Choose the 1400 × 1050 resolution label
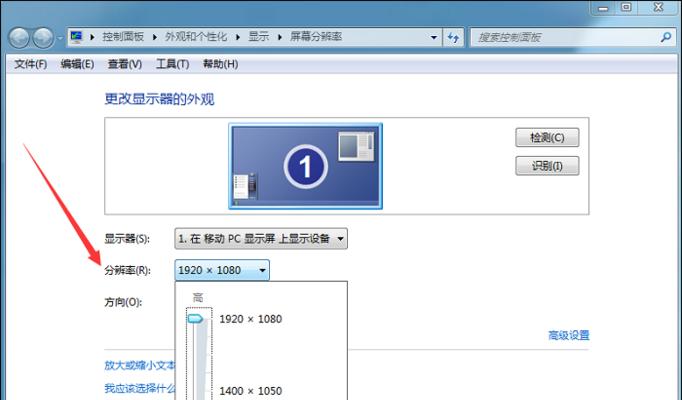This screenshot has height=400, width=682. [251, 391]
